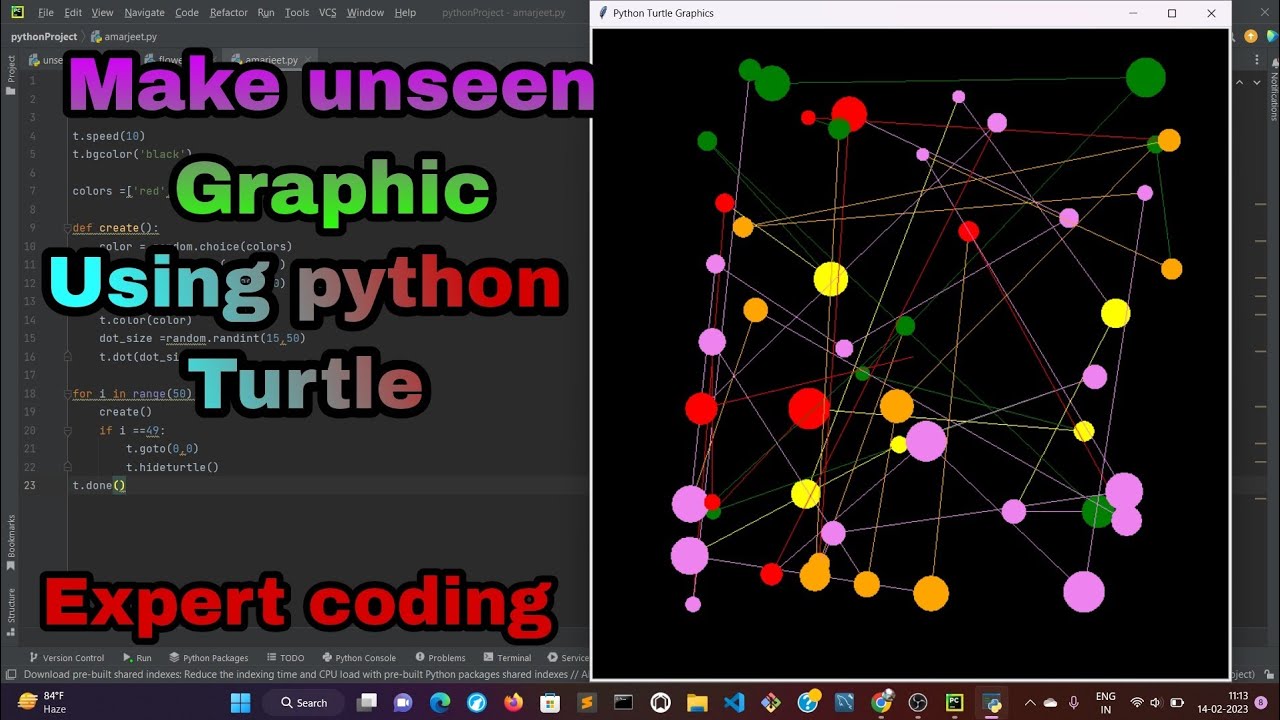This screenshot has width=1280, height=720.
Task: Open Firefox from the taskbar
Action: click(x=514, y=702)
